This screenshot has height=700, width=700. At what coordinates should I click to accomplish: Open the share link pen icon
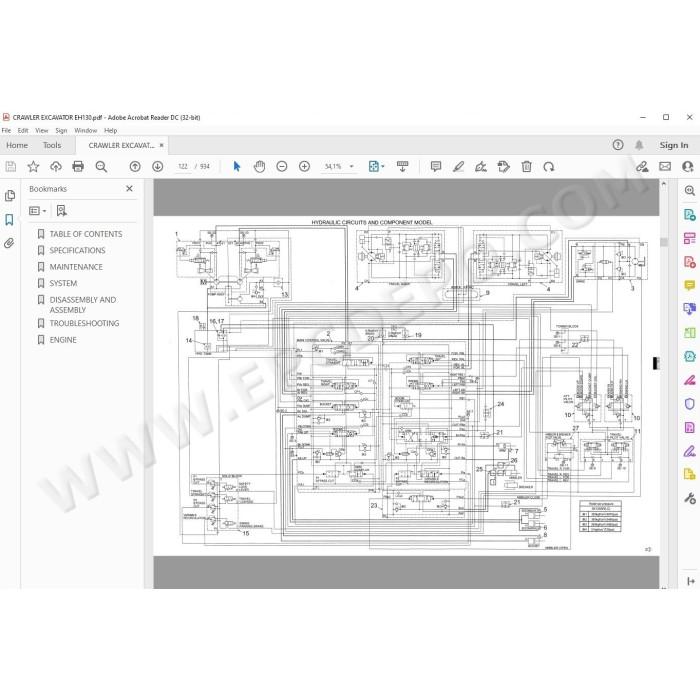pos(642,167)
